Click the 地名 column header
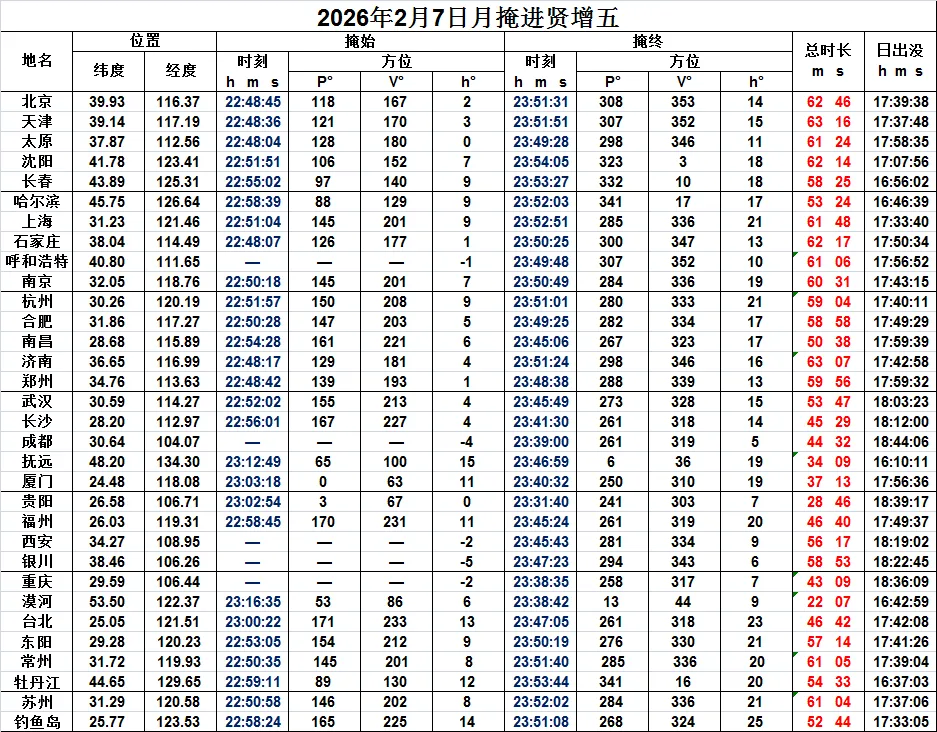Viewport: 937px width, 732px height. [36, 60]
